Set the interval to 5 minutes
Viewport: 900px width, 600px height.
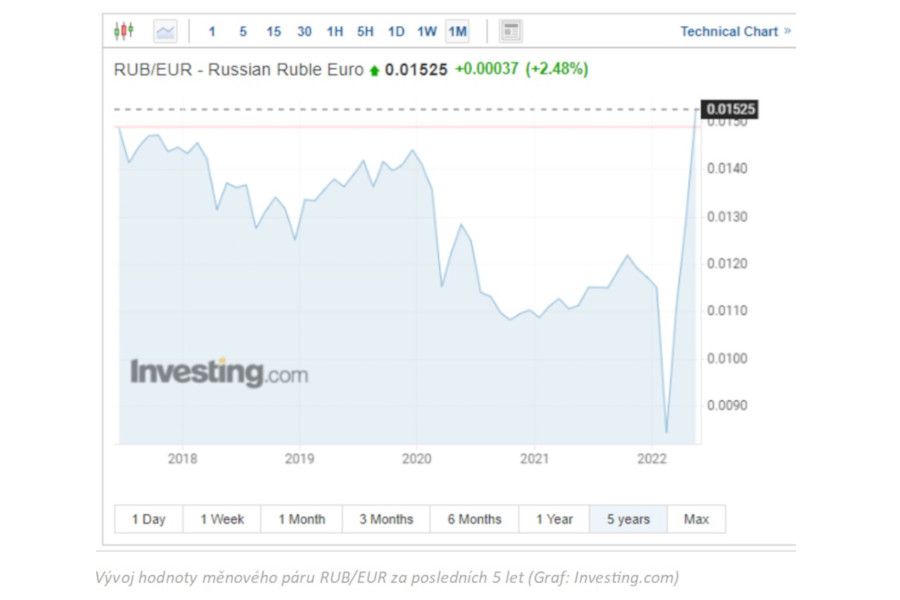243,31
